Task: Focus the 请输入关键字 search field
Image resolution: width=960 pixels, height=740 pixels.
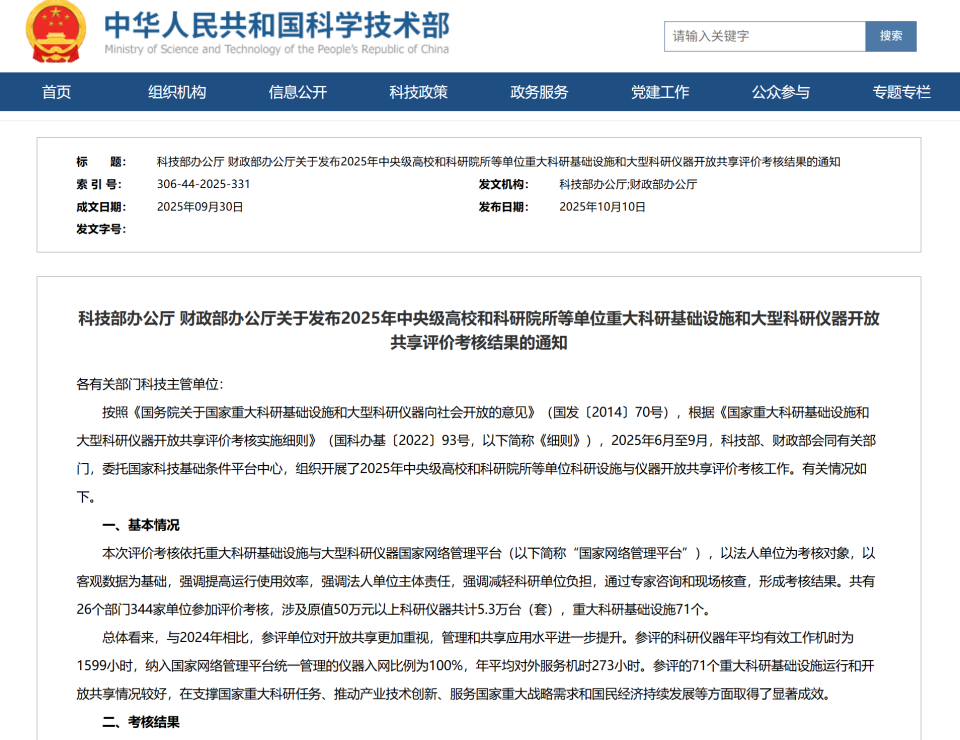Action: (764, 36)
